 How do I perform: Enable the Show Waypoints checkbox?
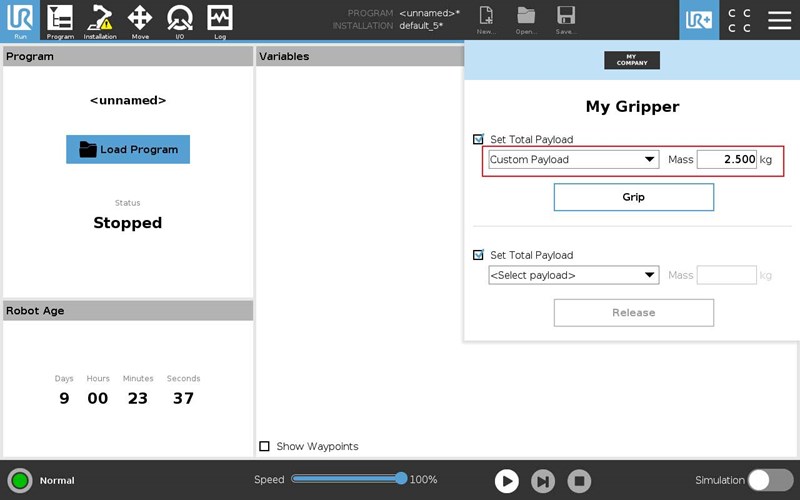click(265, 446)
